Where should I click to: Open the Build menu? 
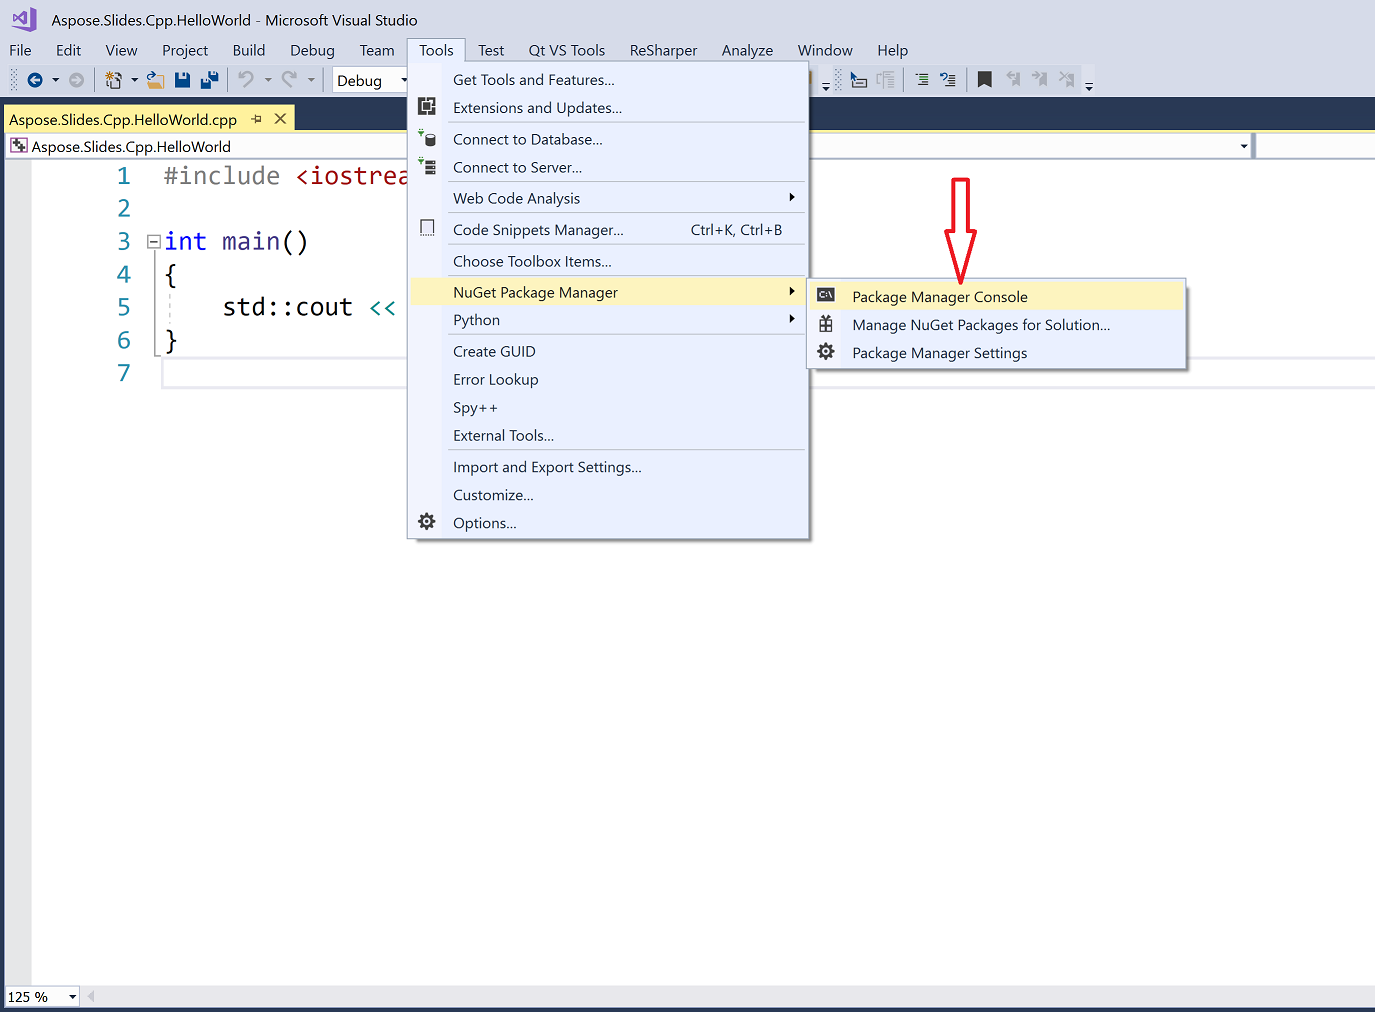tap(249, 50)
